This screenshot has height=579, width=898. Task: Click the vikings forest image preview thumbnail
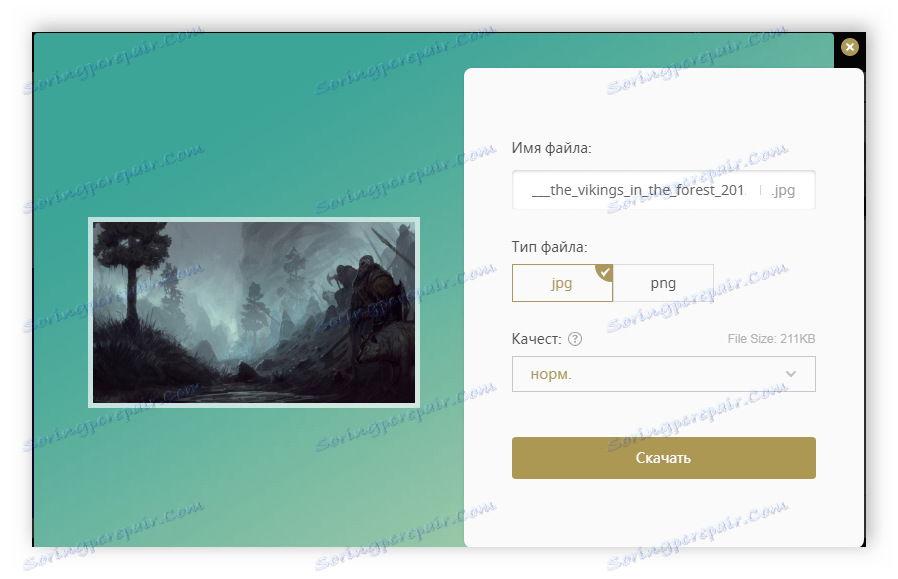pyautogui.click(x=254, y=312)
